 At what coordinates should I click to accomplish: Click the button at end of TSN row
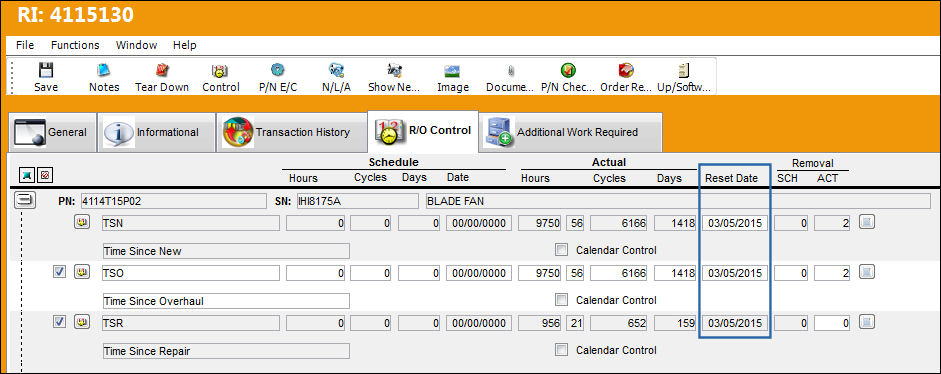click(x=867, y=223)
